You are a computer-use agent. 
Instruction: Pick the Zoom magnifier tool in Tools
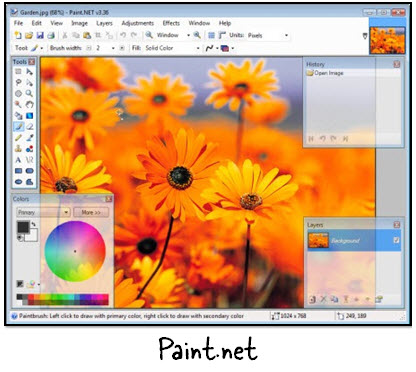(30, 93)
